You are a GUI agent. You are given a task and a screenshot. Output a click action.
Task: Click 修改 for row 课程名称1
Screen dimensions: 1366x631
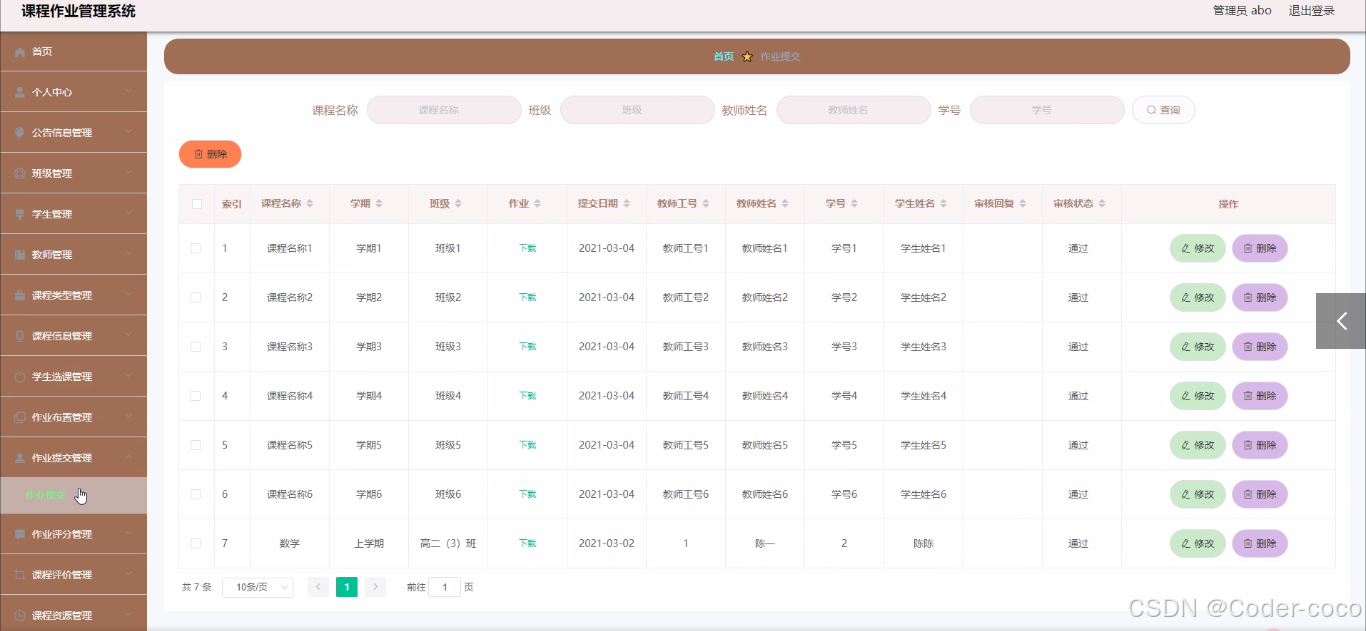(x=1198, y=248)
